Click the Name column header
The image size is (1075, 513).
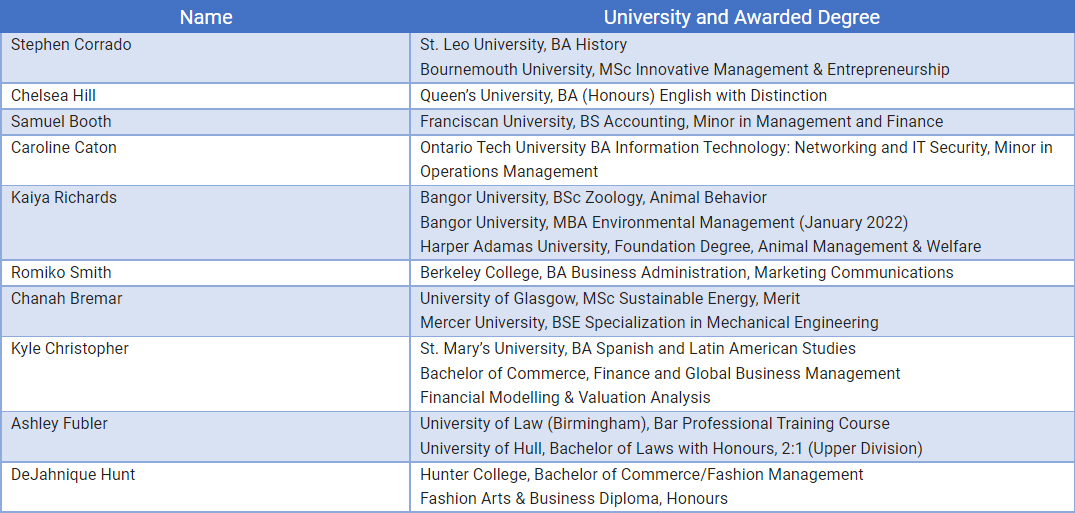pyautogui.click(x=206, y=17)
